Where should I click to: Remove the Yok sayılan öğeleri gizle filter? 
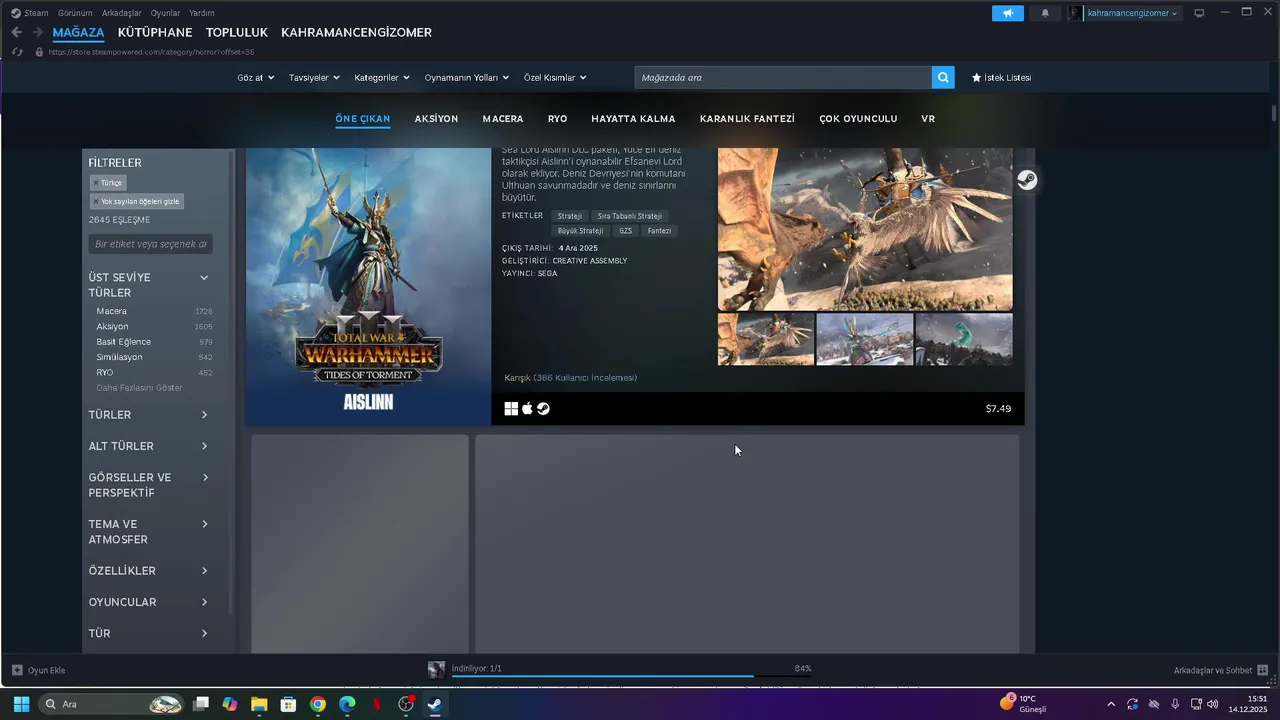point(96,201)
